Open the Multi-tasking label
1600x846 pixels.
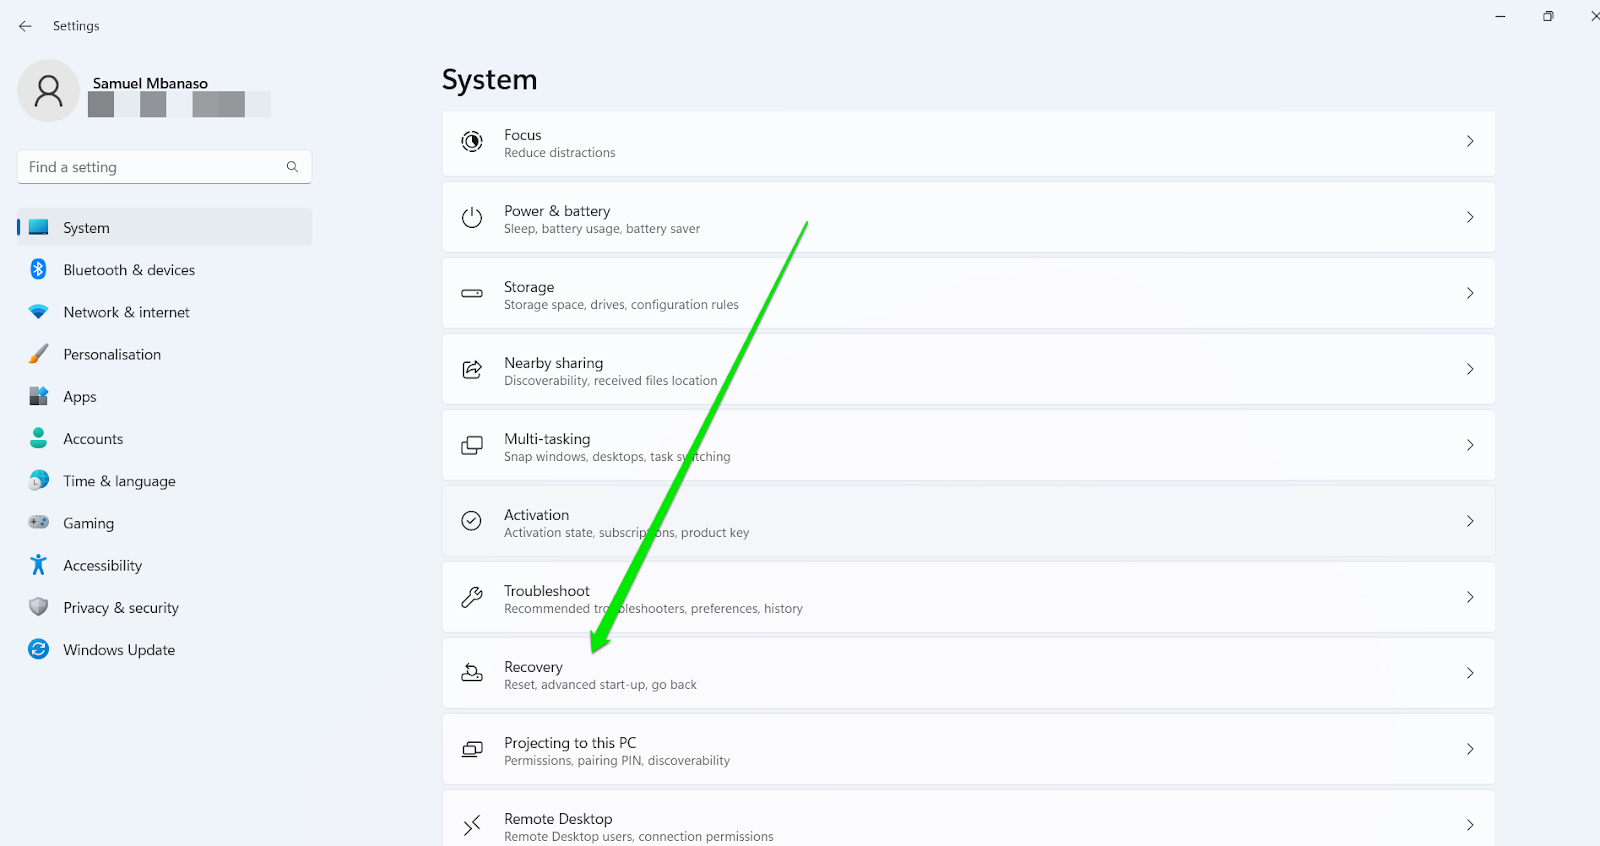coord(547,439)
